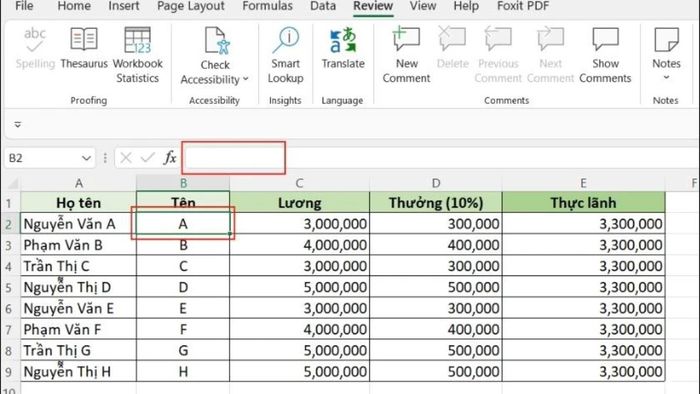Select cell 'Nguyễn Thị H'
Image resolution: width=700 pixels, height=394 pixels.
pyautogui.click(x=79, y=371)
